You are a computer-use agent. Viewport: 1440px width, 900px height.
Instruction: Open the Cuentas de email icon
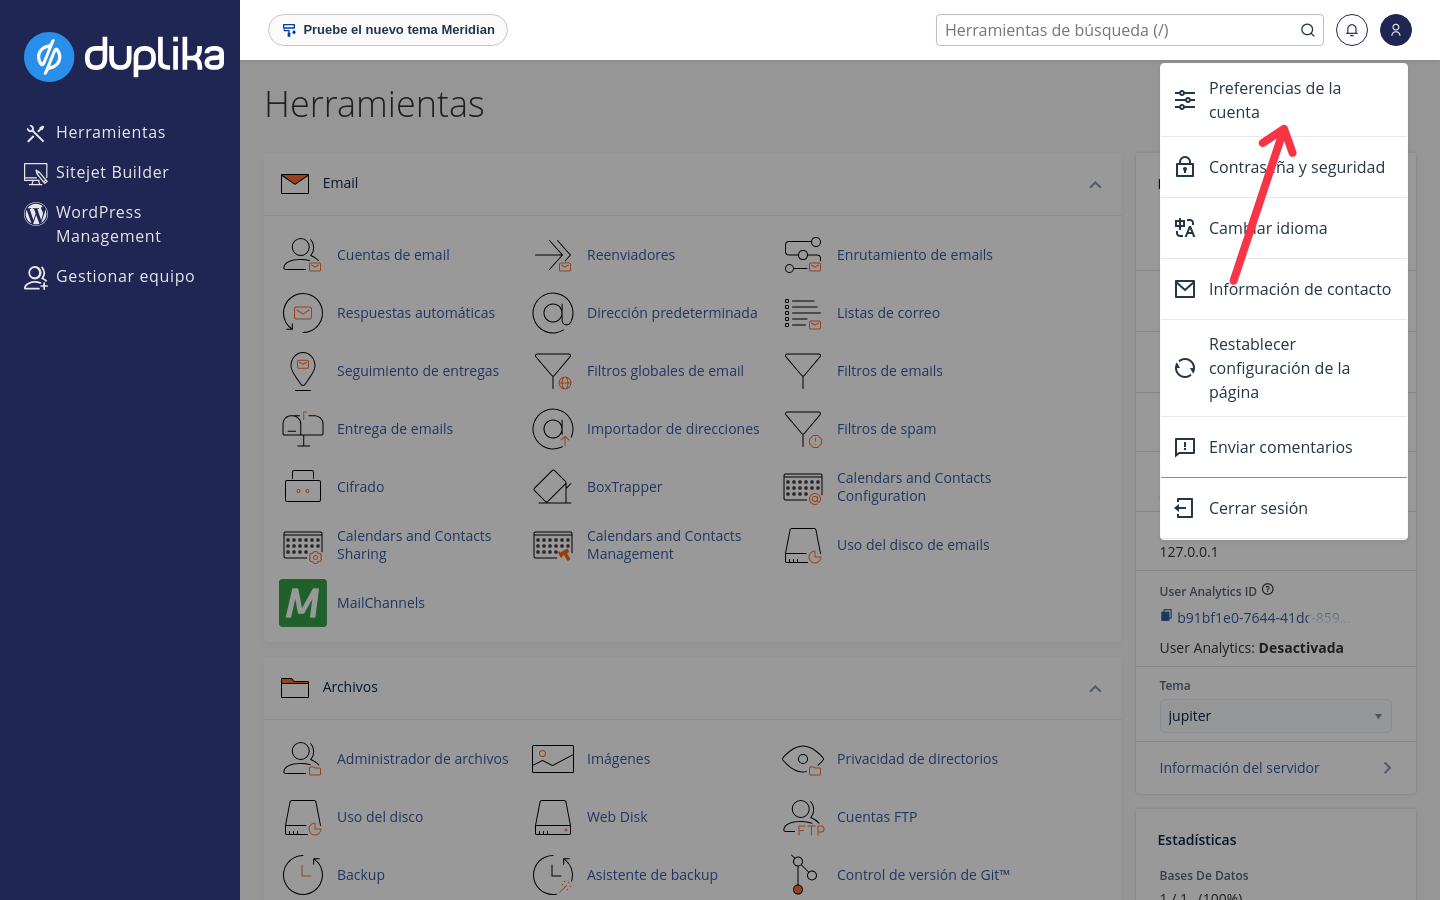coord(302,255)
